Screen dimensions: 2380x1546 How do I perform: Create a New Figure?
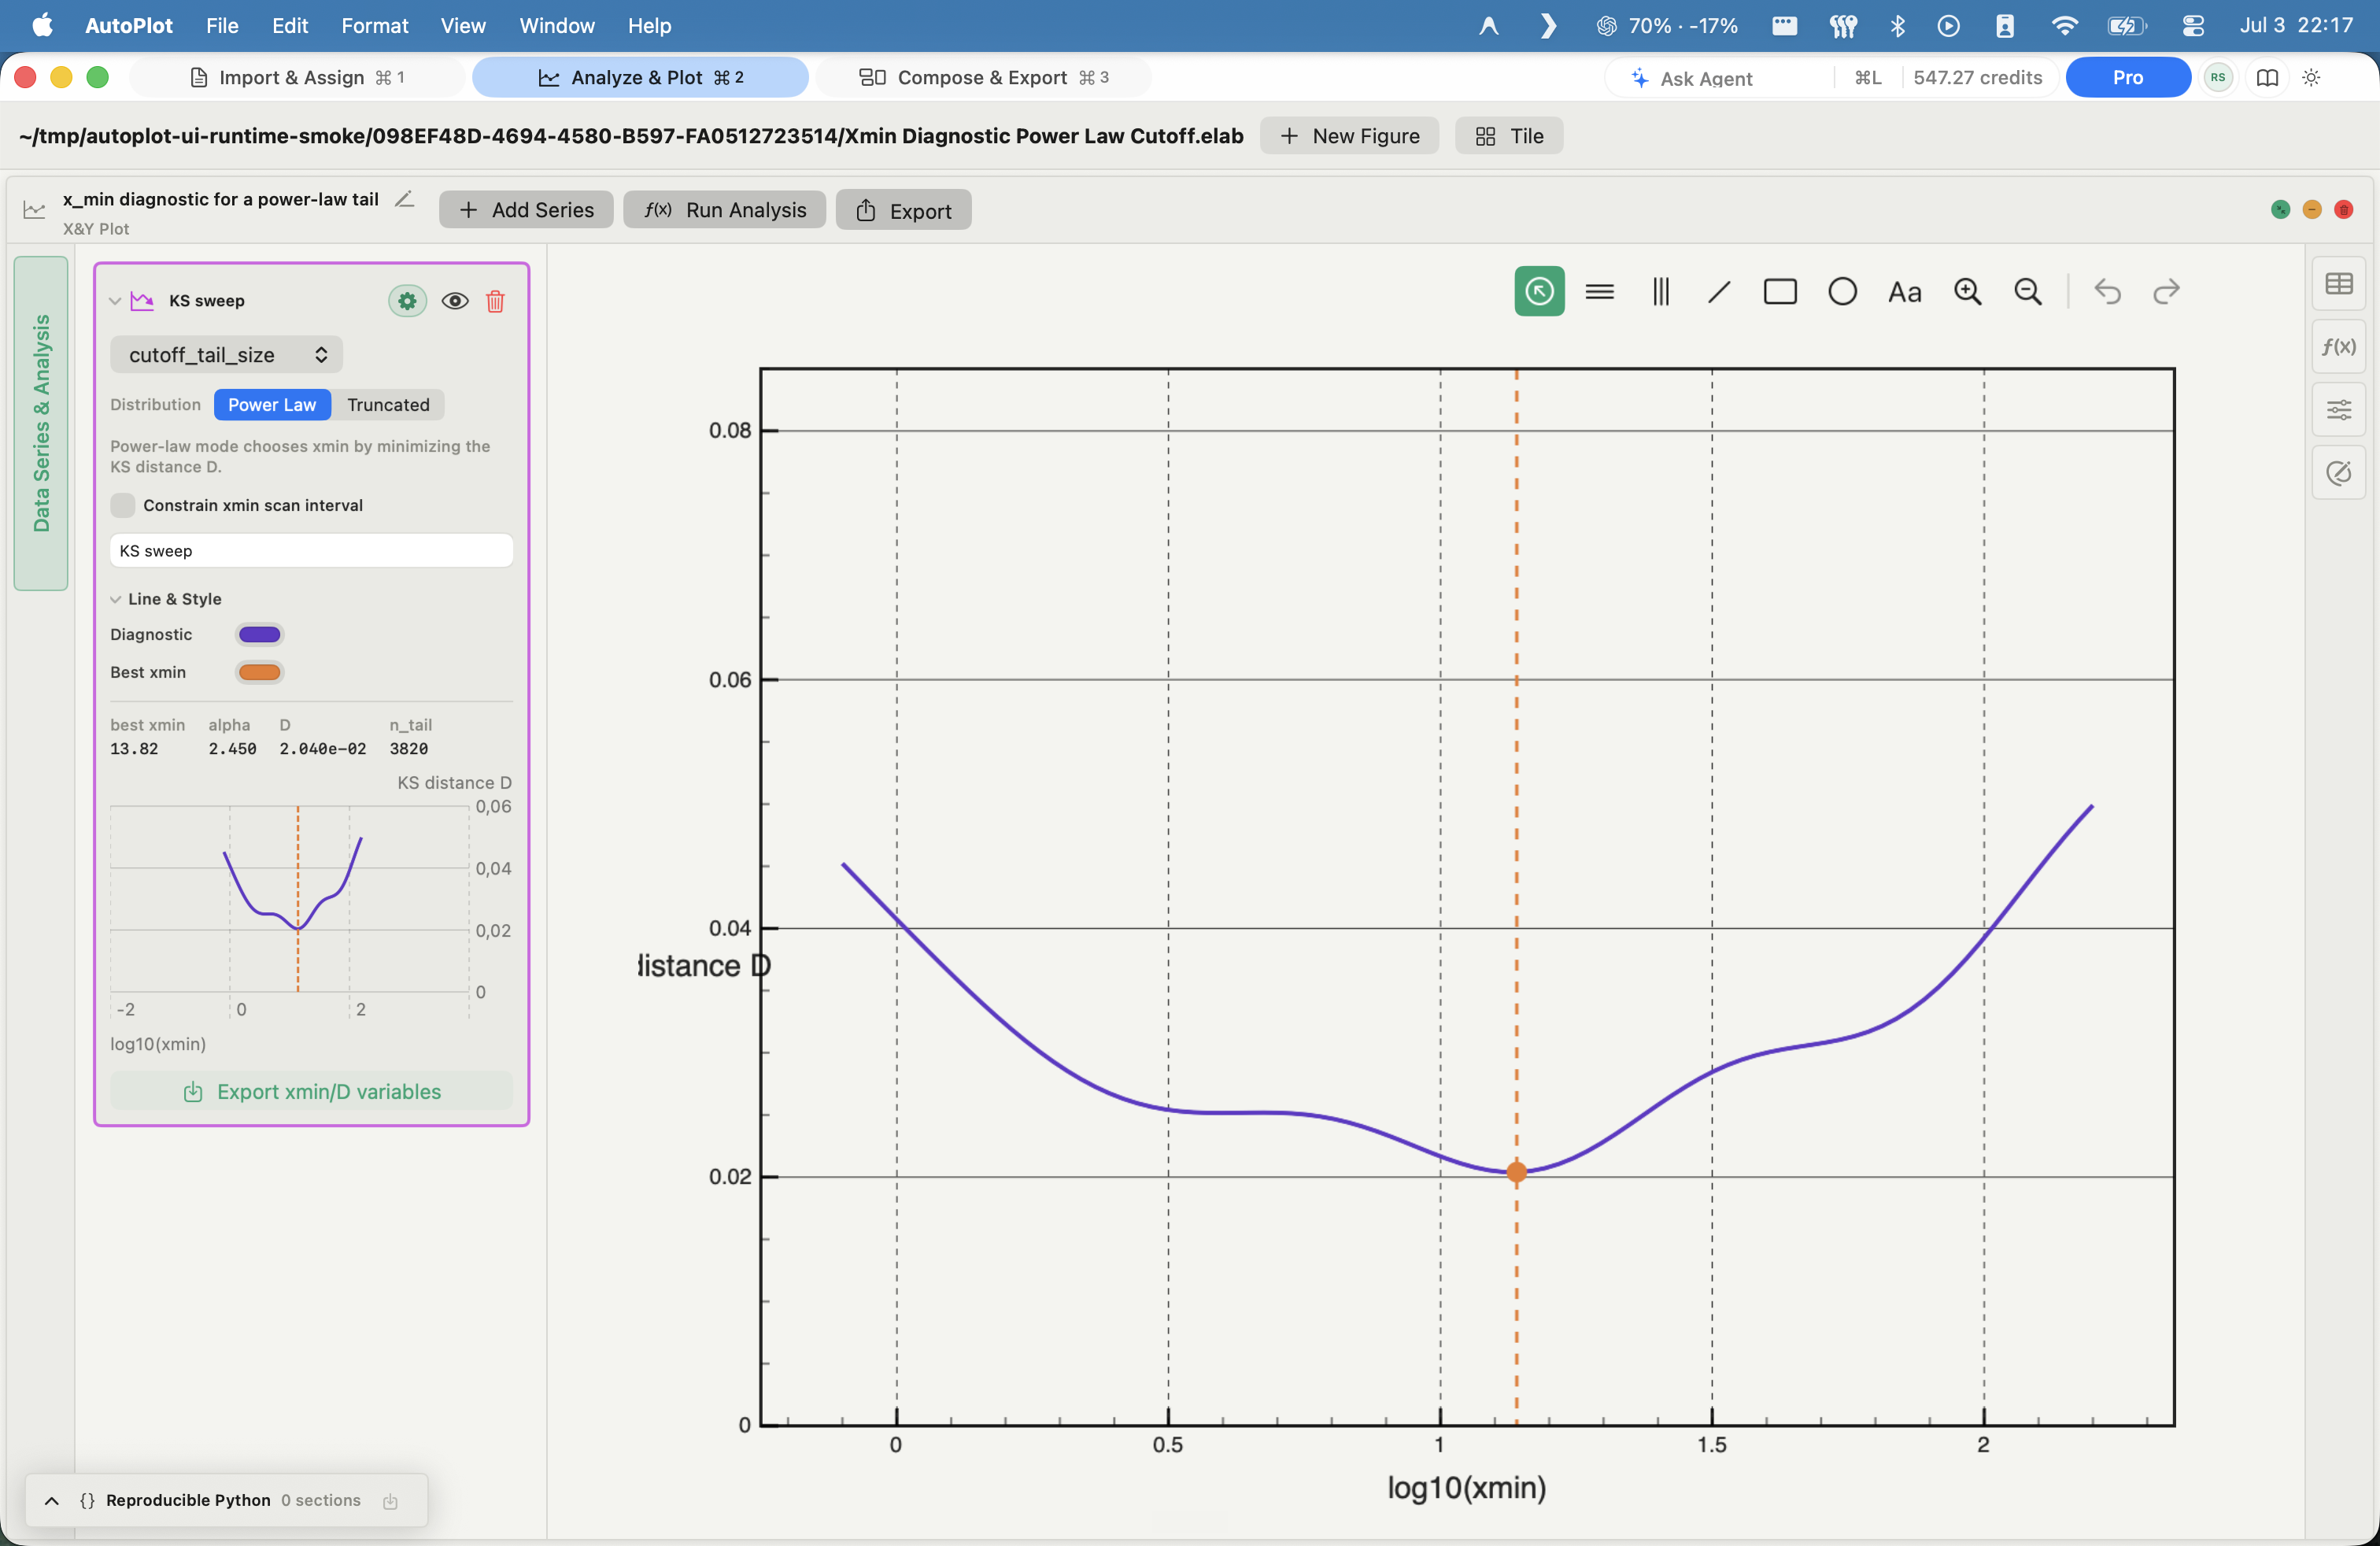tap(1349, 135)
